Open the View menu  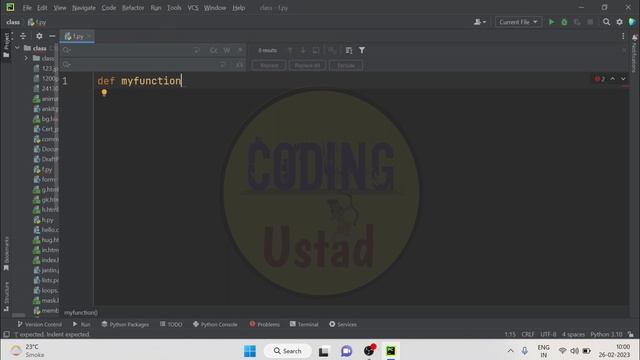[60, 8]
